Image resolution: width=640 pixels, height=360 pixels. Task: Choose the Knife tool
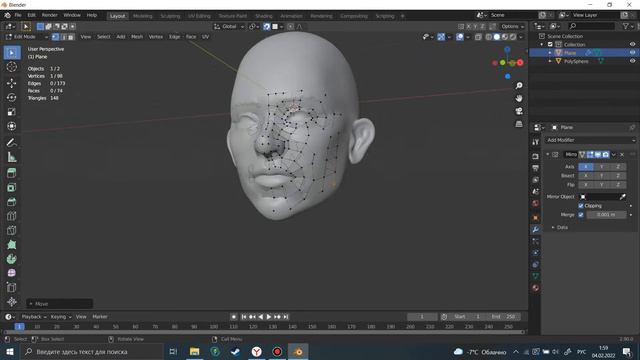point(12,230)
